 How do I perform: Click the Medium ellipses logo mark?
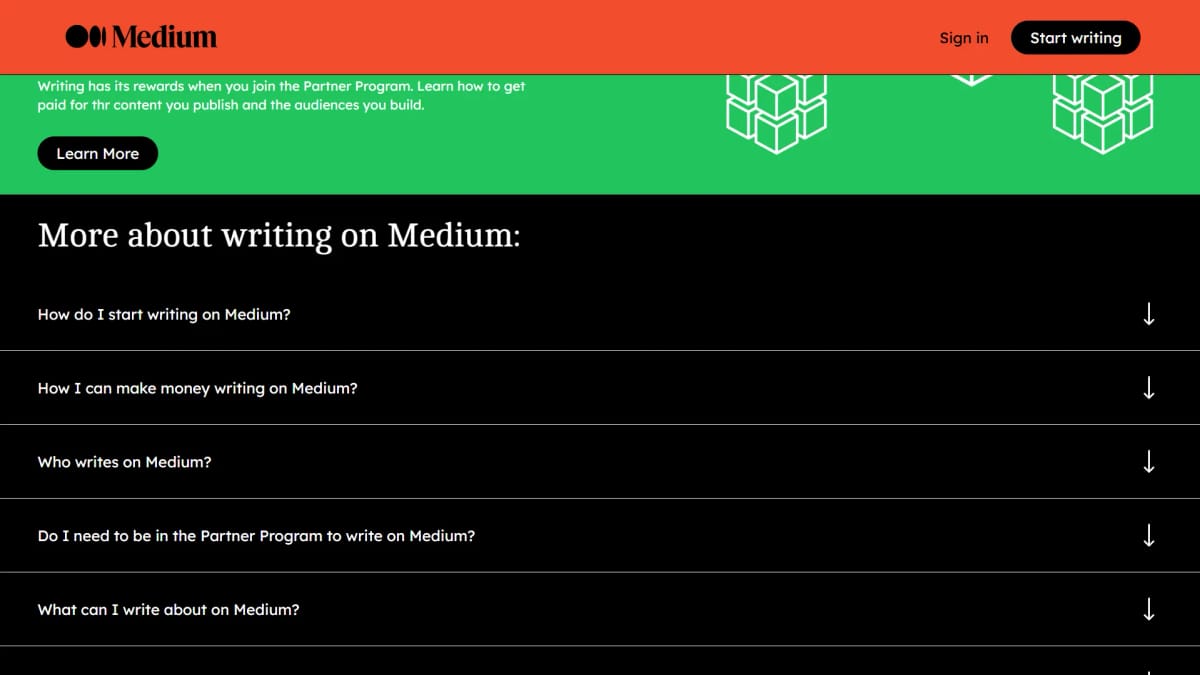86,37
